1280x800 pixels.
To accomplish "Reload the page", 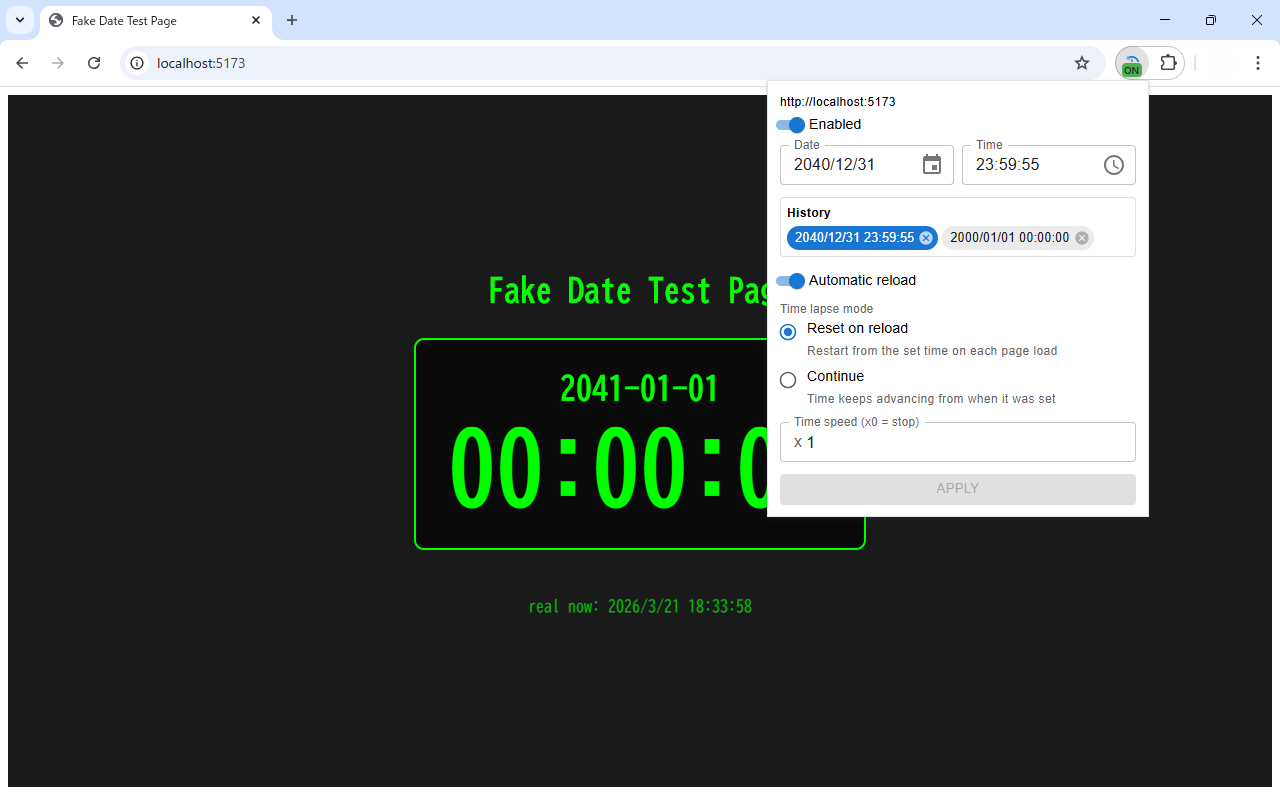I will click(x=94, y=63).
